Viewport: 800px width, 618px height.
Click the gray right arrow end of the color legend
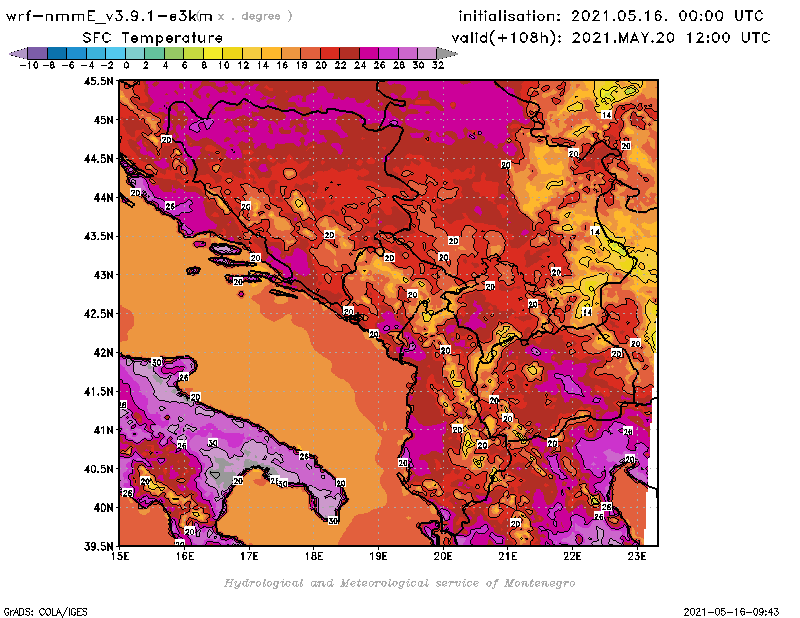pyautogui.click(x=447, y=53)
